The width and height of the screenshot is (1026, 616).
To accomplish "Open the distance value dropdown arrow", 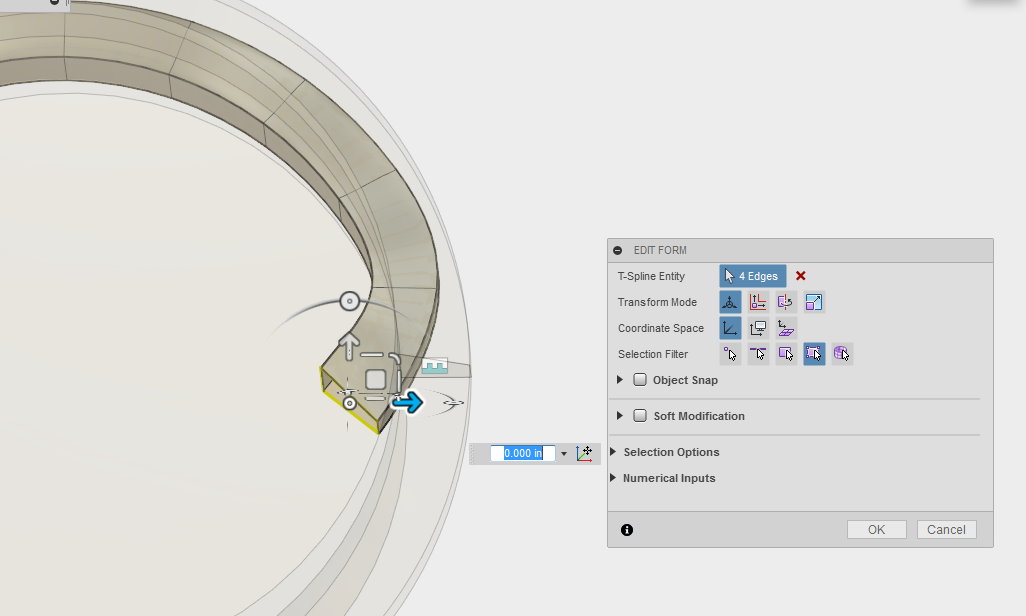I will pyautogui.click(x=563, y=453).
